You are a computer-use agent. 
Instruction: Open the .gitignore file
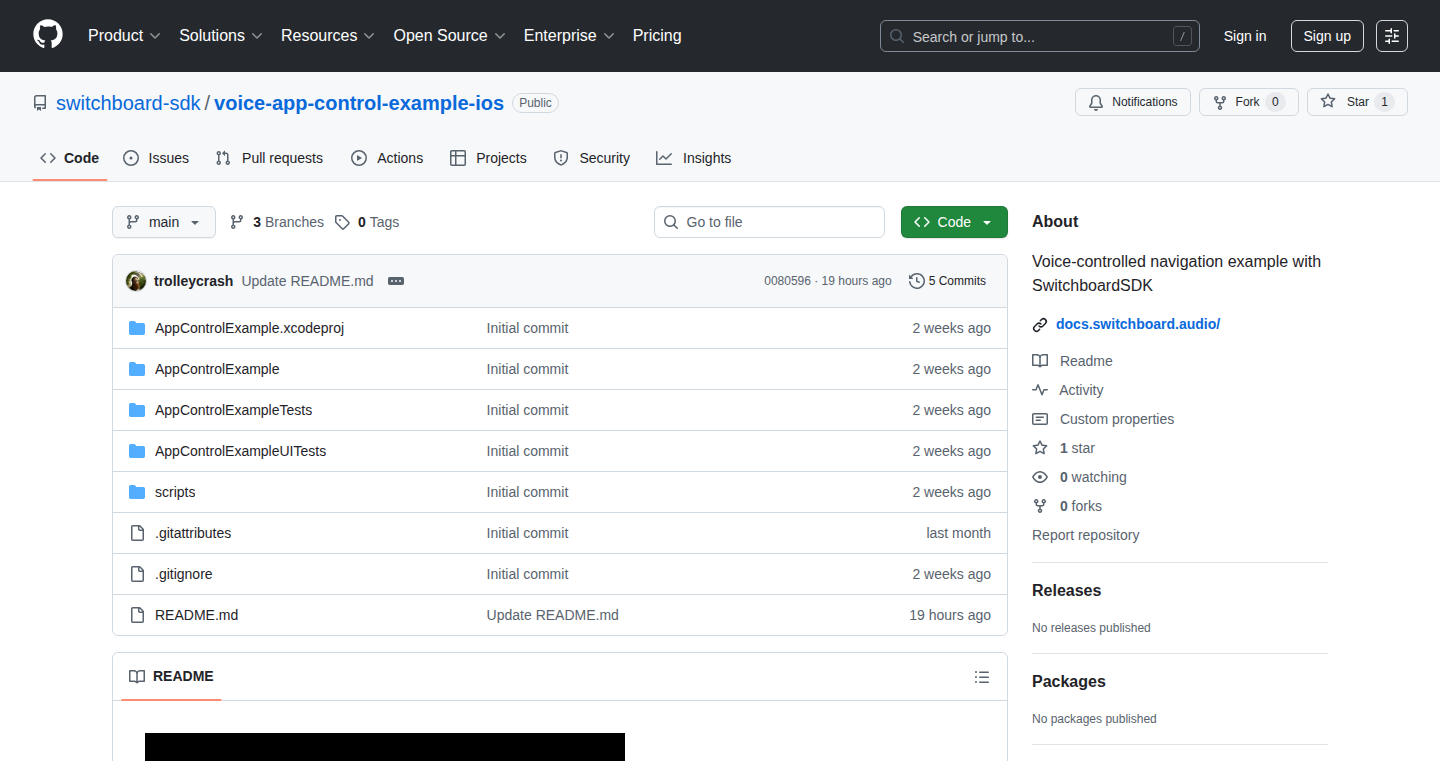tap(184, 574)
